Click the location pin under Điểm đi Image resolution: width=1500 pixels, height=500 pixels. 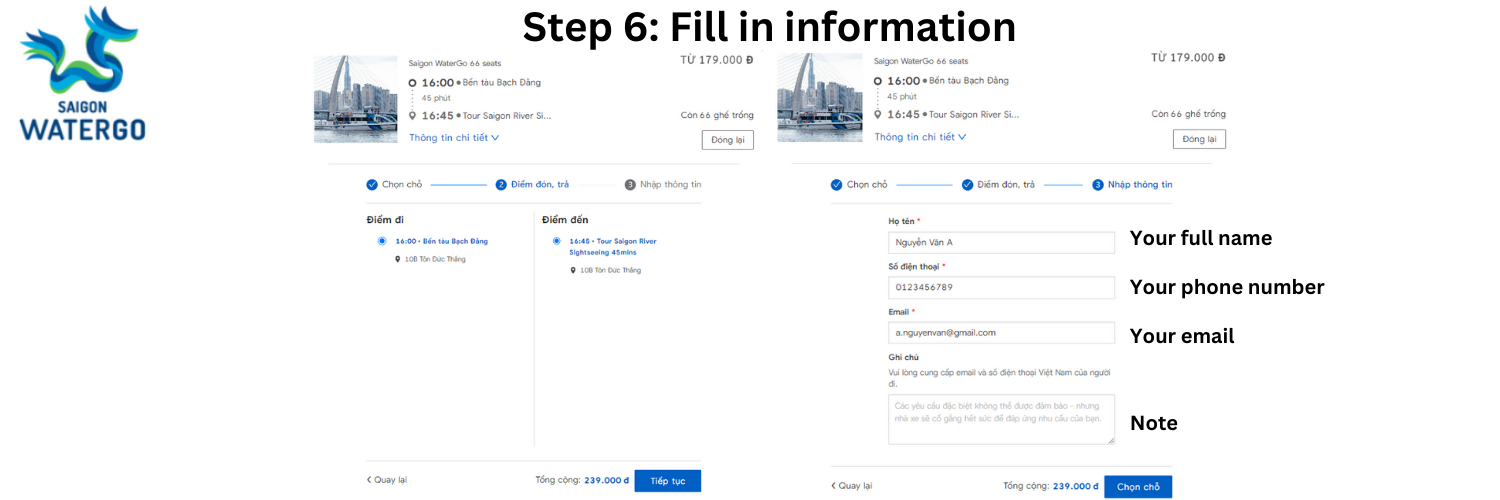[x=398, y=259]
